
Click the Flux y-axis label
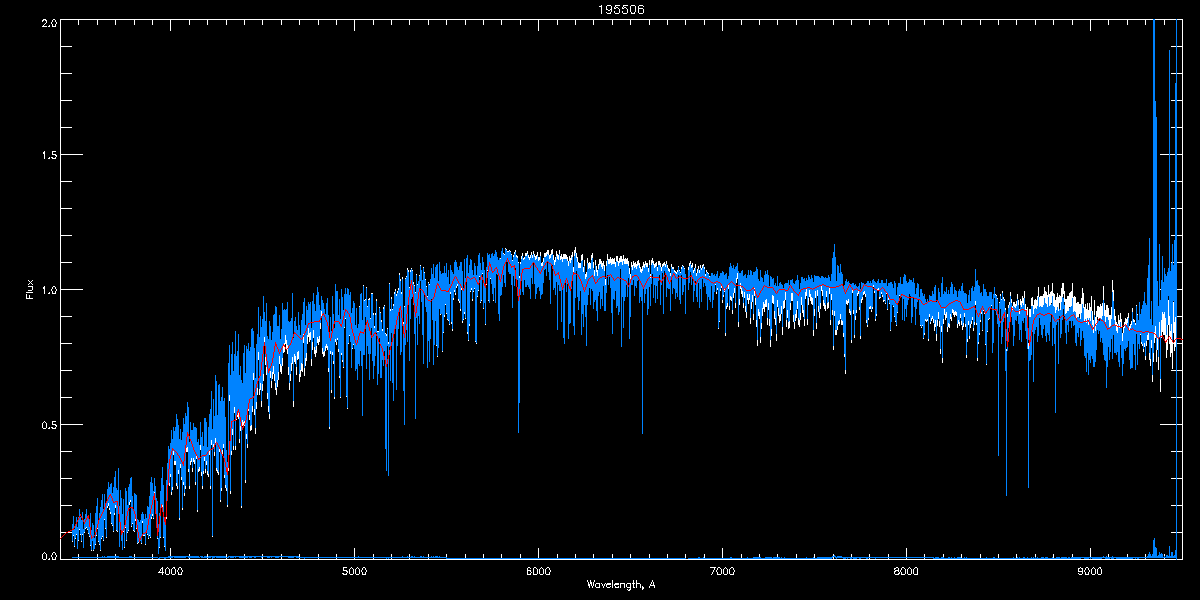[x=30, y=290]
